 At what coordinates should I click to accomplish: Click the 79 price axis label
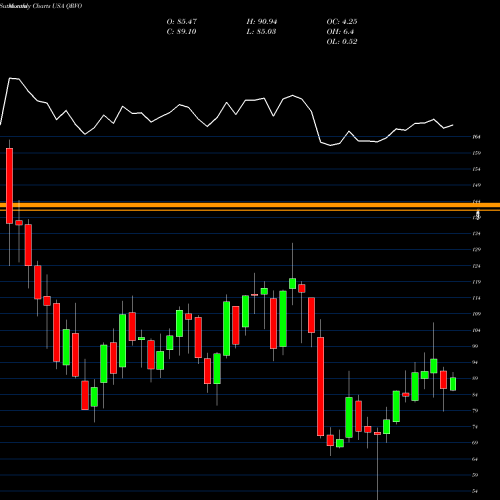475,410
